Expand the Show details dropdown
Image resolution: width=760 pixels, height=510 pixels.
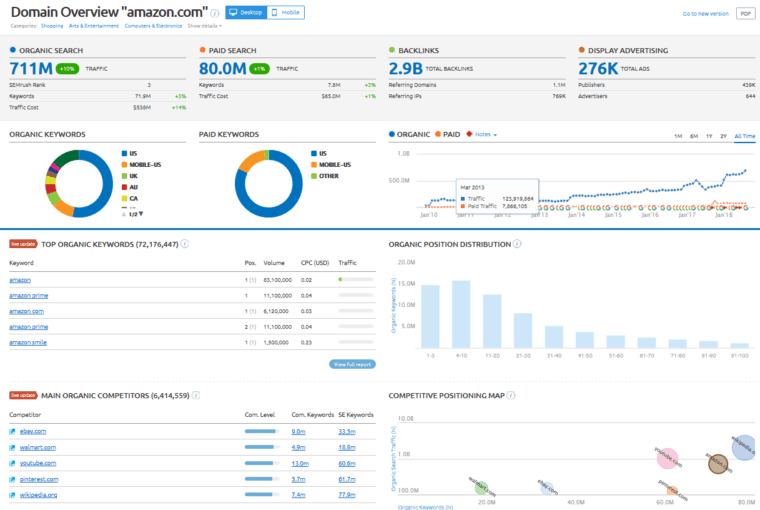[205, 26]
